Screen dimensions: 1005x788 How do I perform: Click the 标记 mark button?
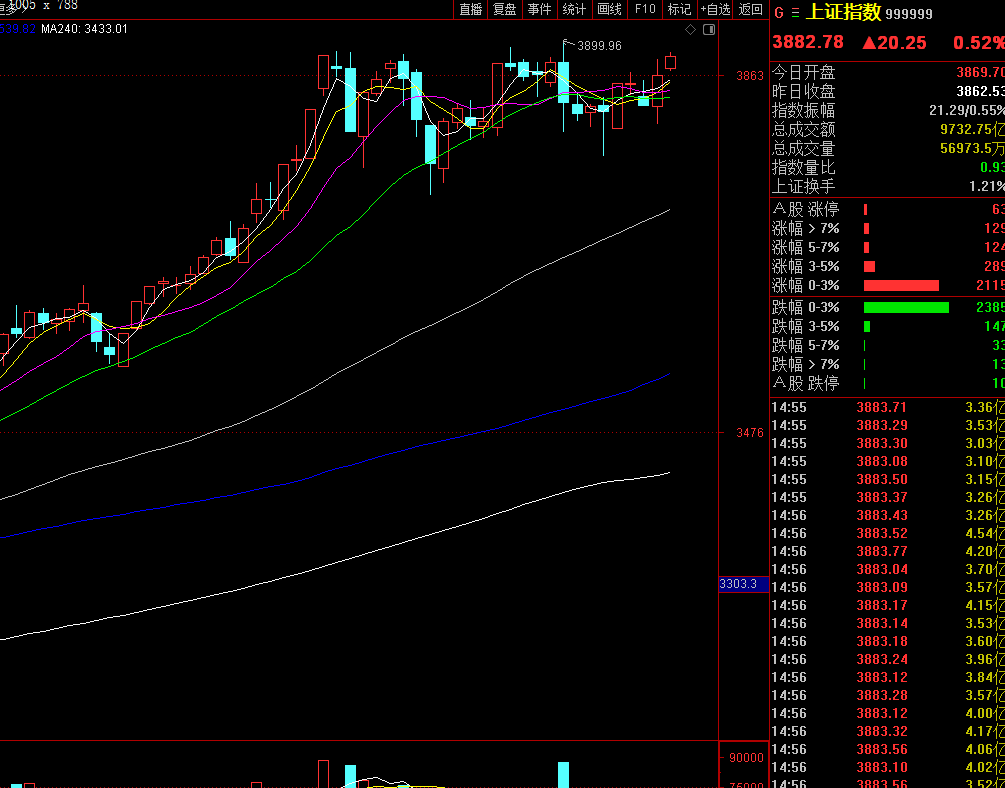coord(679,9)
